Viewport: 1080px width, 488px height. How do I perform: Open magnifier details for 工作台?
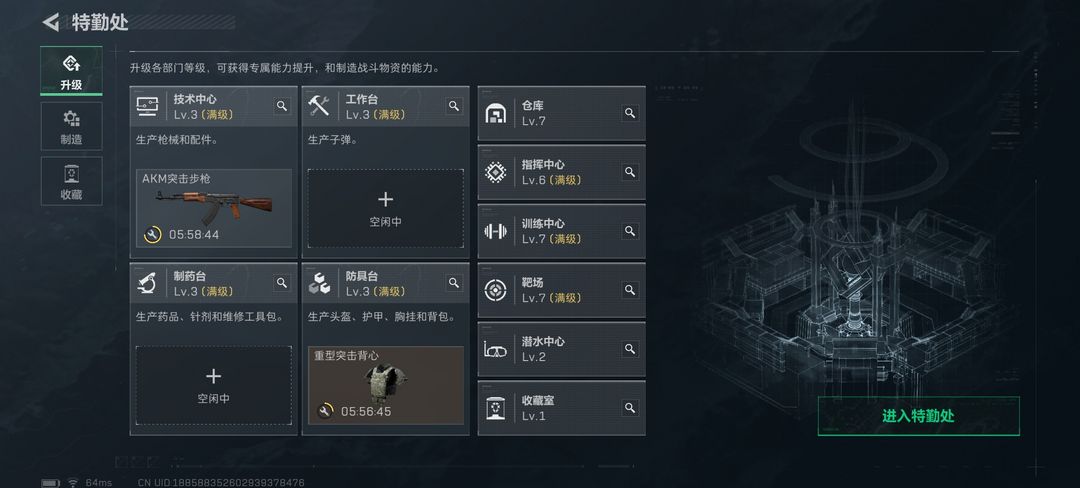click(454, 106)
